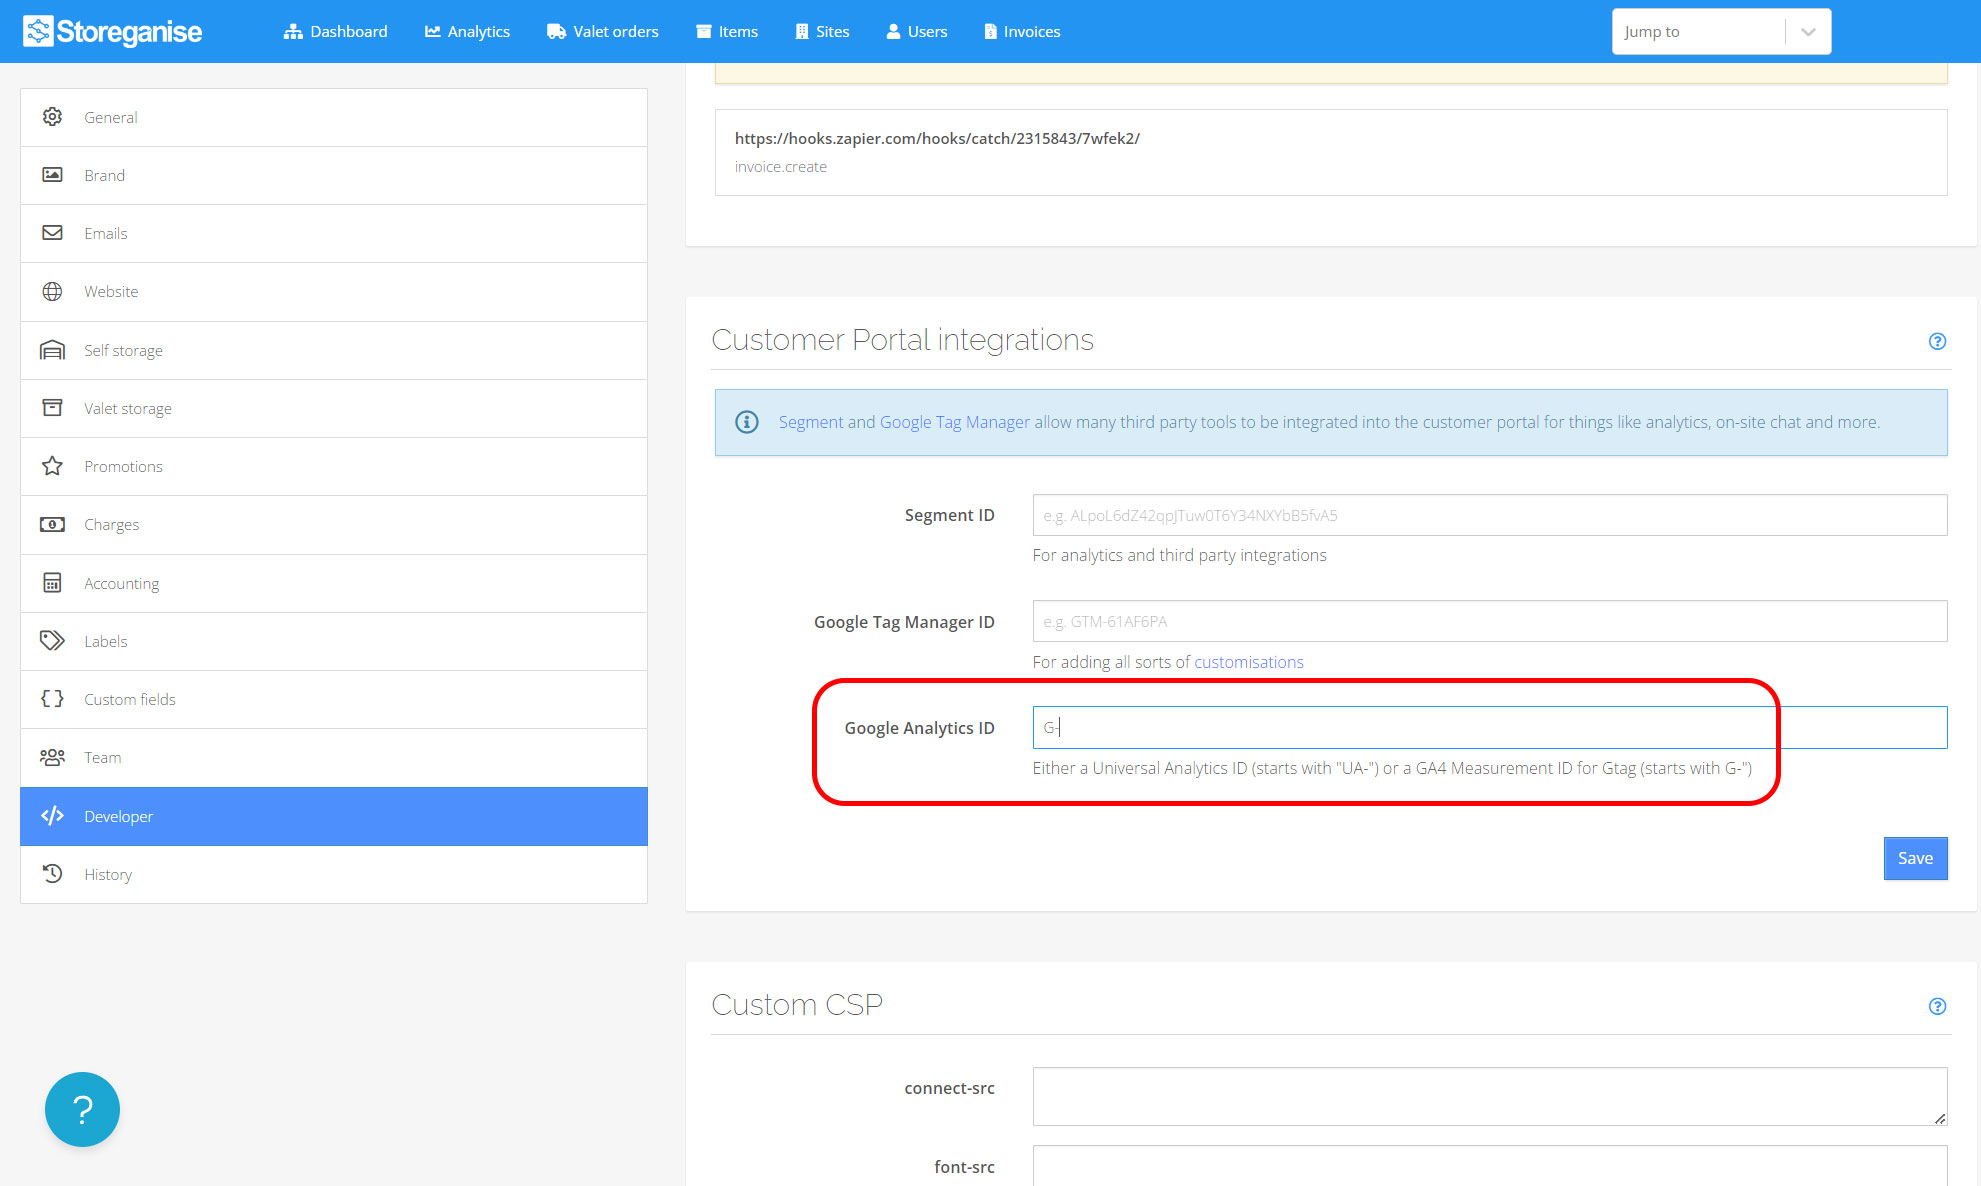Click the Custom fields braces icon
1981x1186 pixels.
pyautogui.click(x=52, y=699)
